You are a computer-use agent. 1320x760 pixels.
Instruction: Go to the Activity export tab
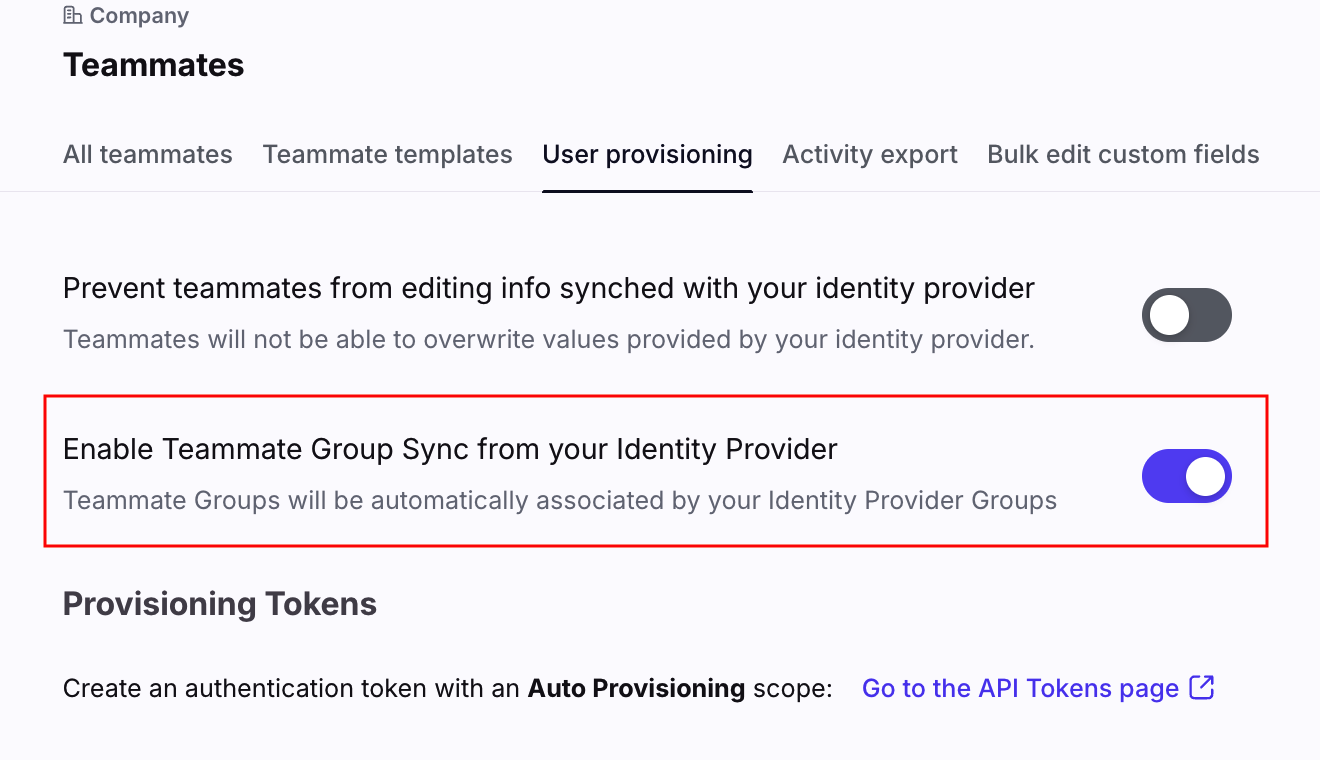[869, 155]
